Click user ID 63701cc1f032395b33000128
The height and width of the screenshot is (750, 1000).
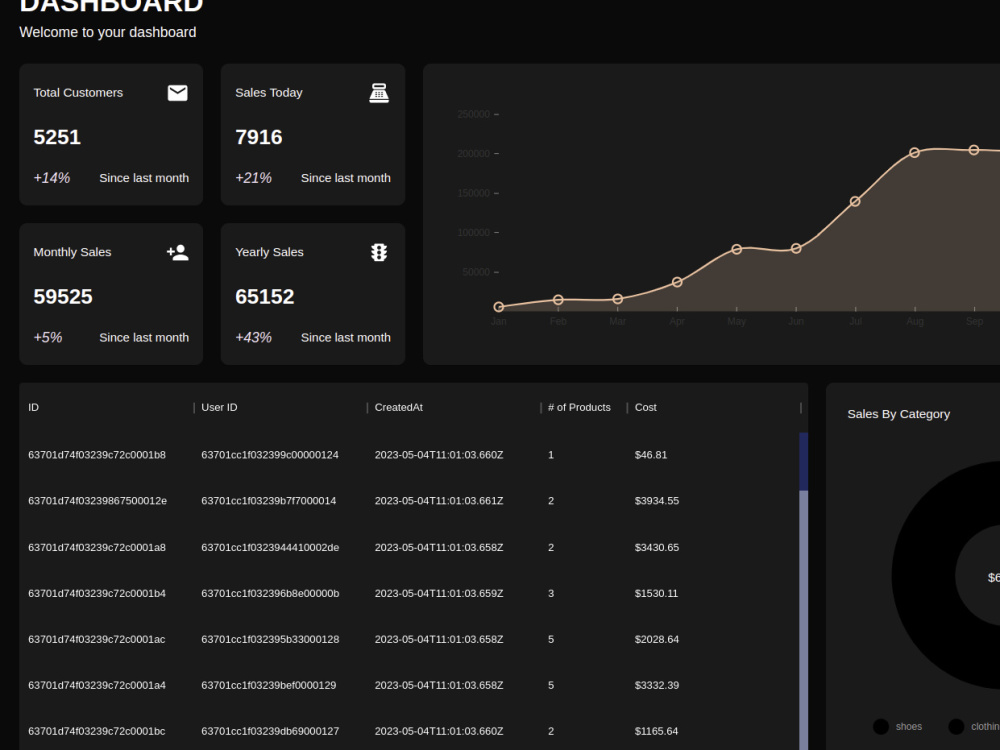click(270, 639)
